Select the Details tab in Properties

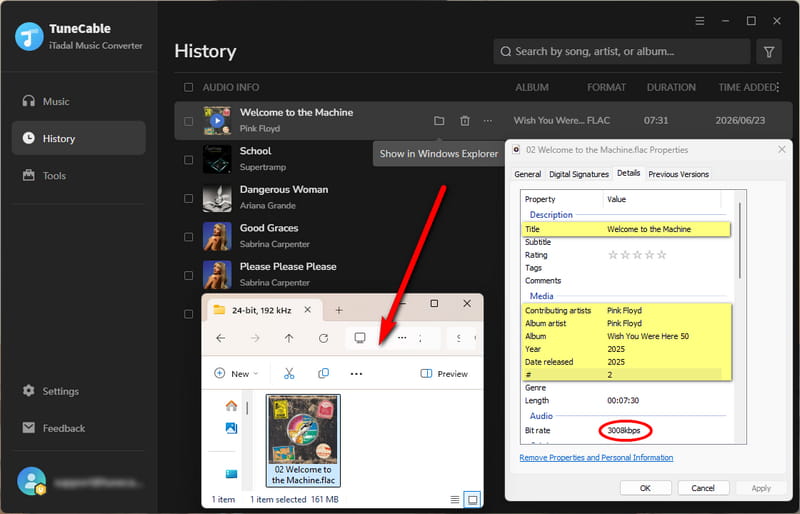coord(628,173)
